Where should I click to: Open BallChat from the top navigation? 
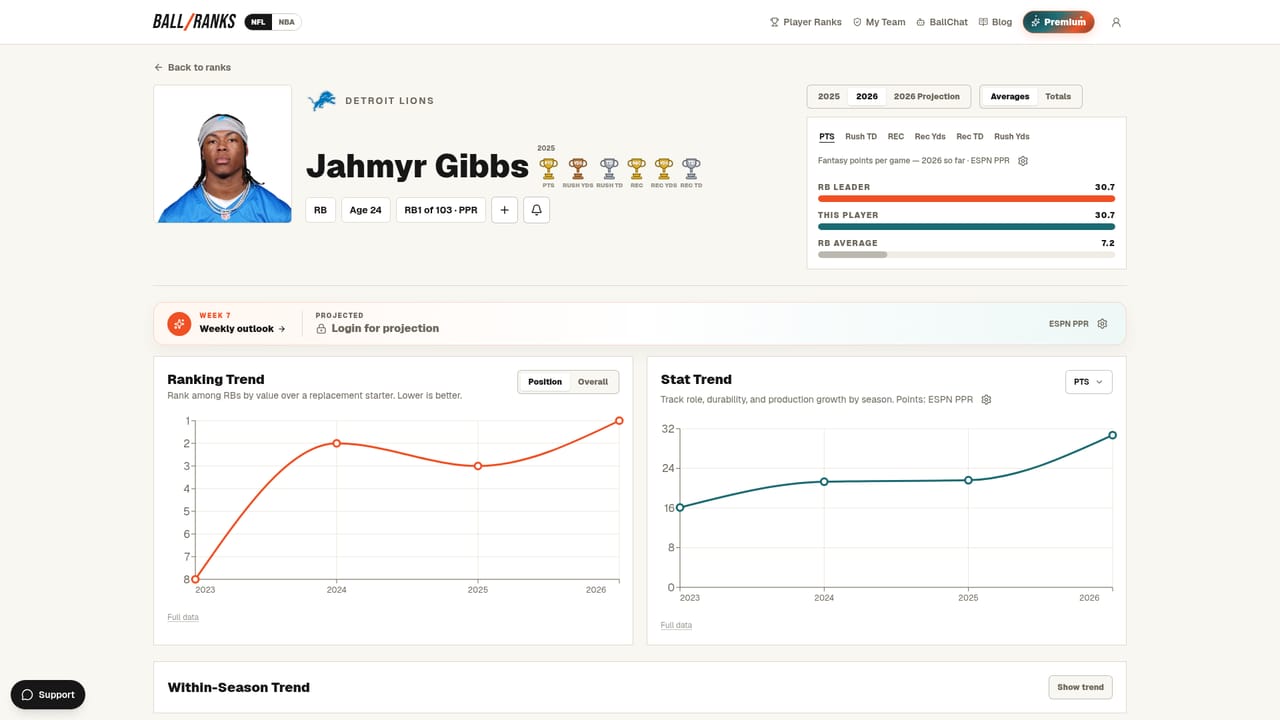pos(942,22)
